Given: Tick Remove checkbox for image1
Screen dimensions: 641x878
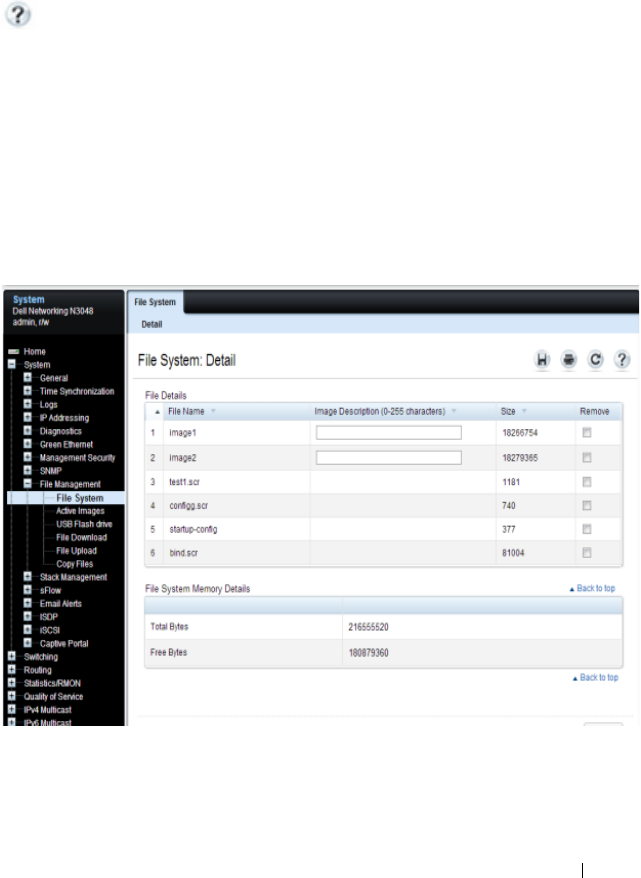Looking at the screenshot, I should pyautogui.click(x=587, y=433).
